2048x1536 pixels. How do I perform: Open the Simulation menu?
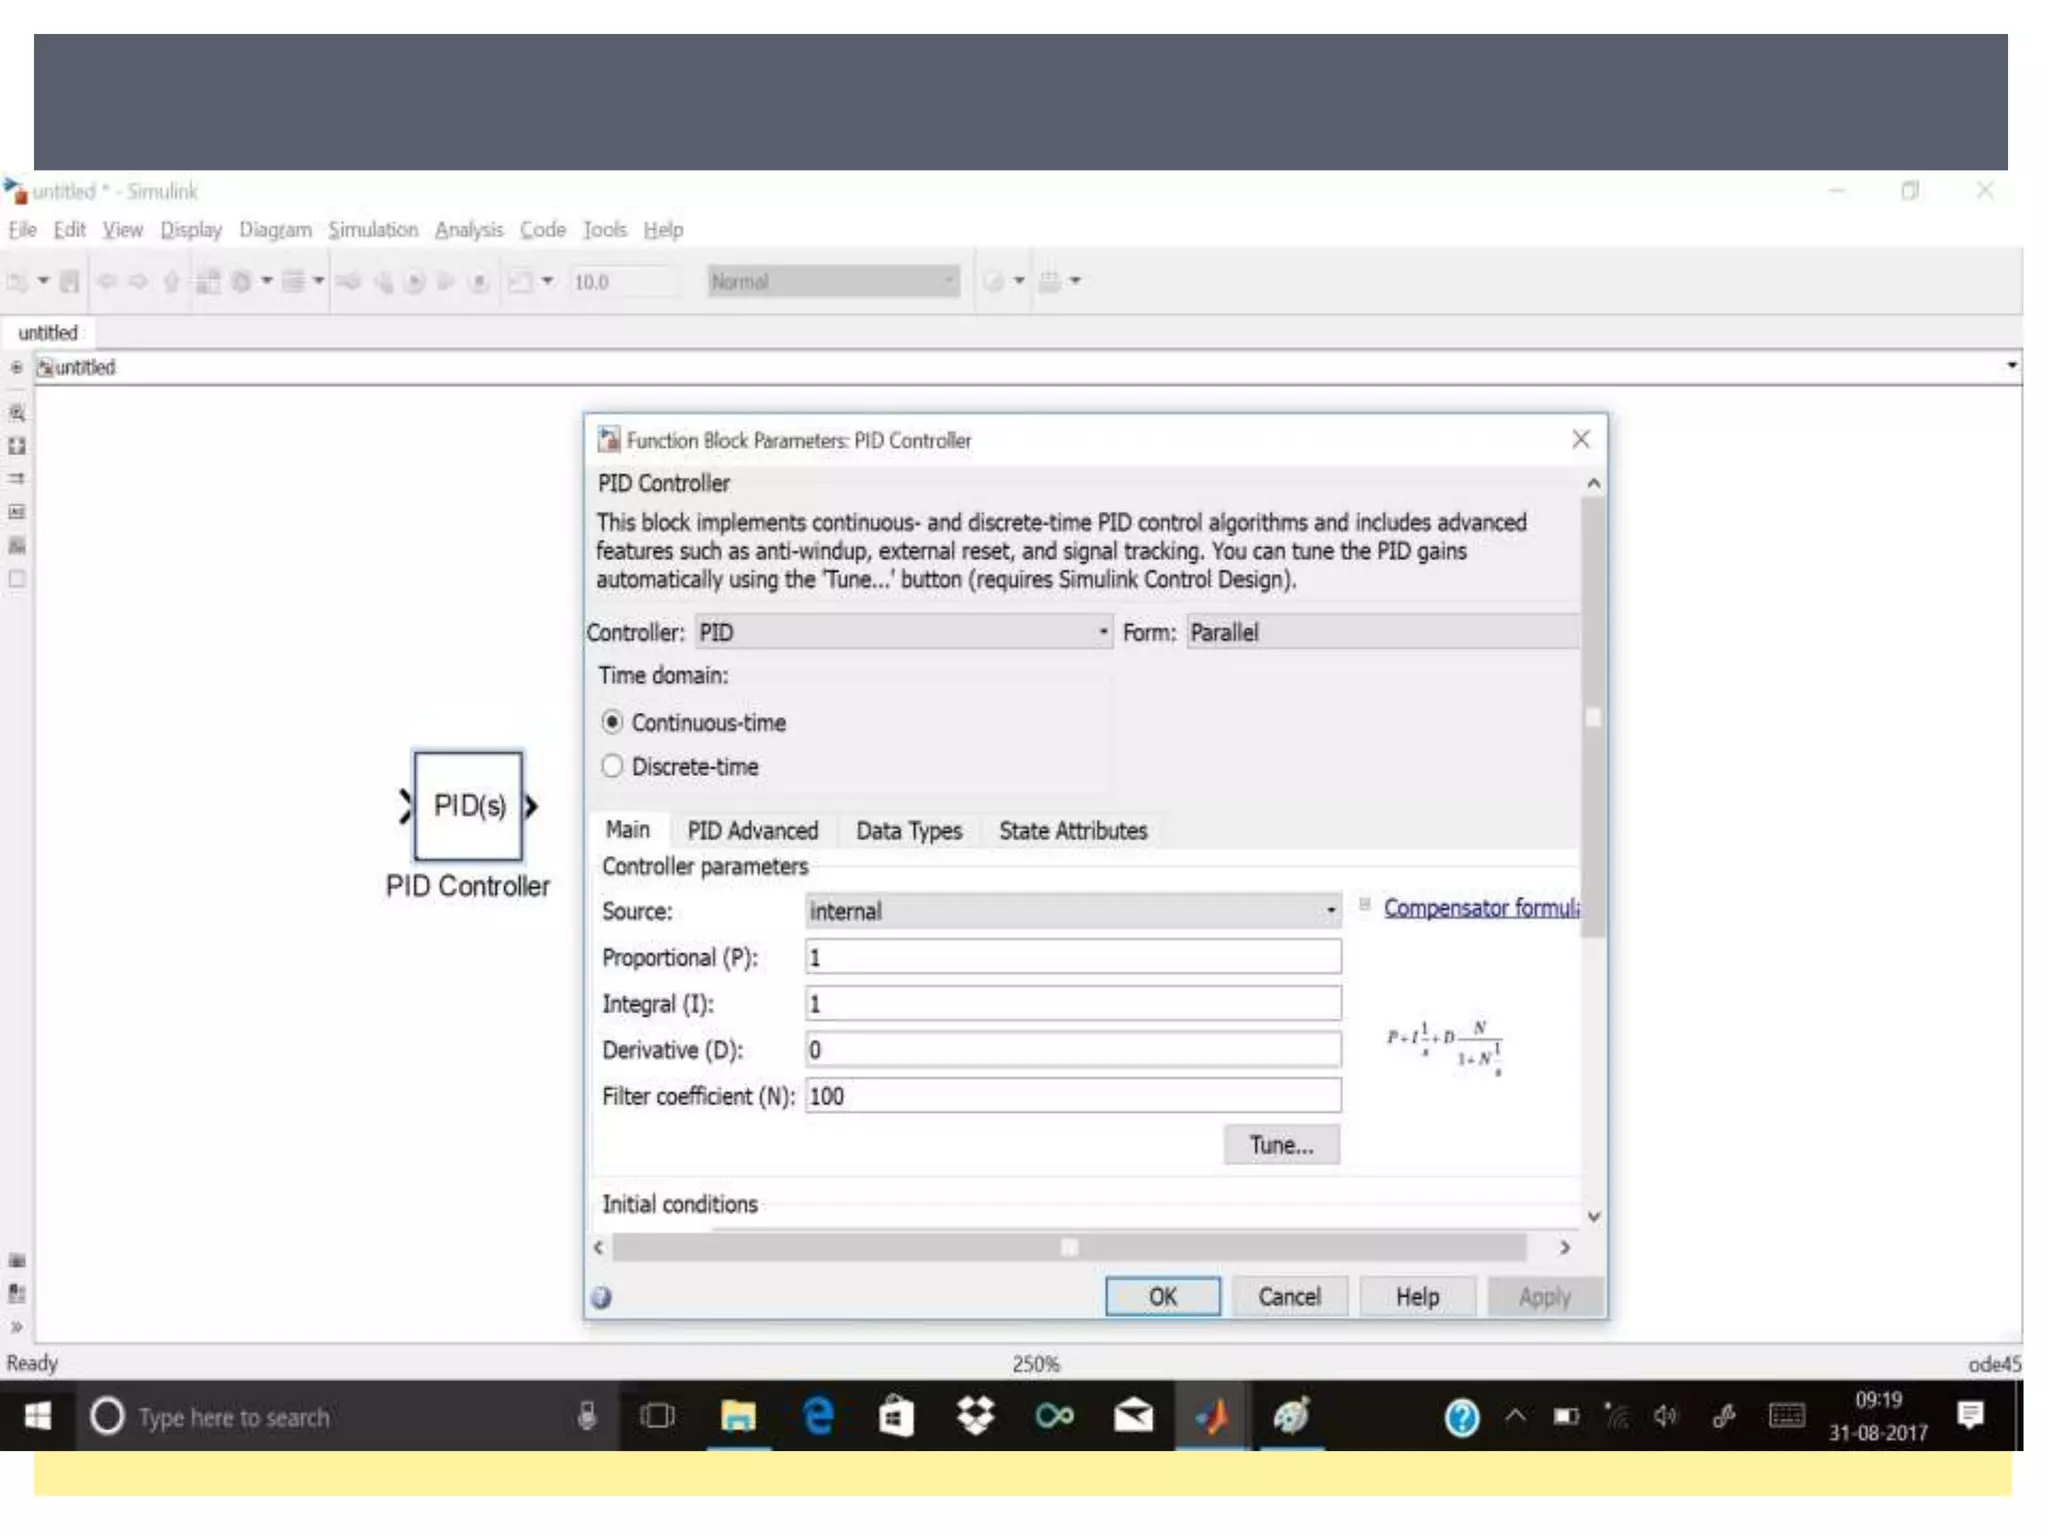click(x=373, y=230)
